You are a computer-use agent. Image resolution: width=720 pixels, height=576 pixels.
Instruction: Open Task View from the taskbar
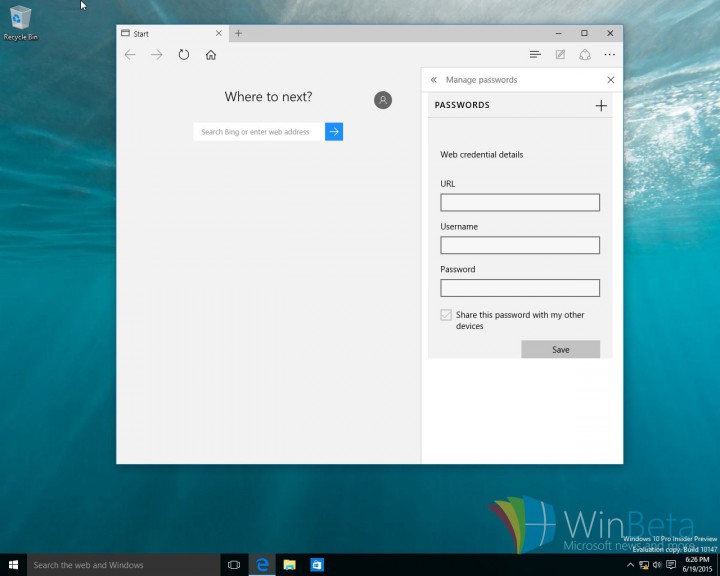coord(234,565)
